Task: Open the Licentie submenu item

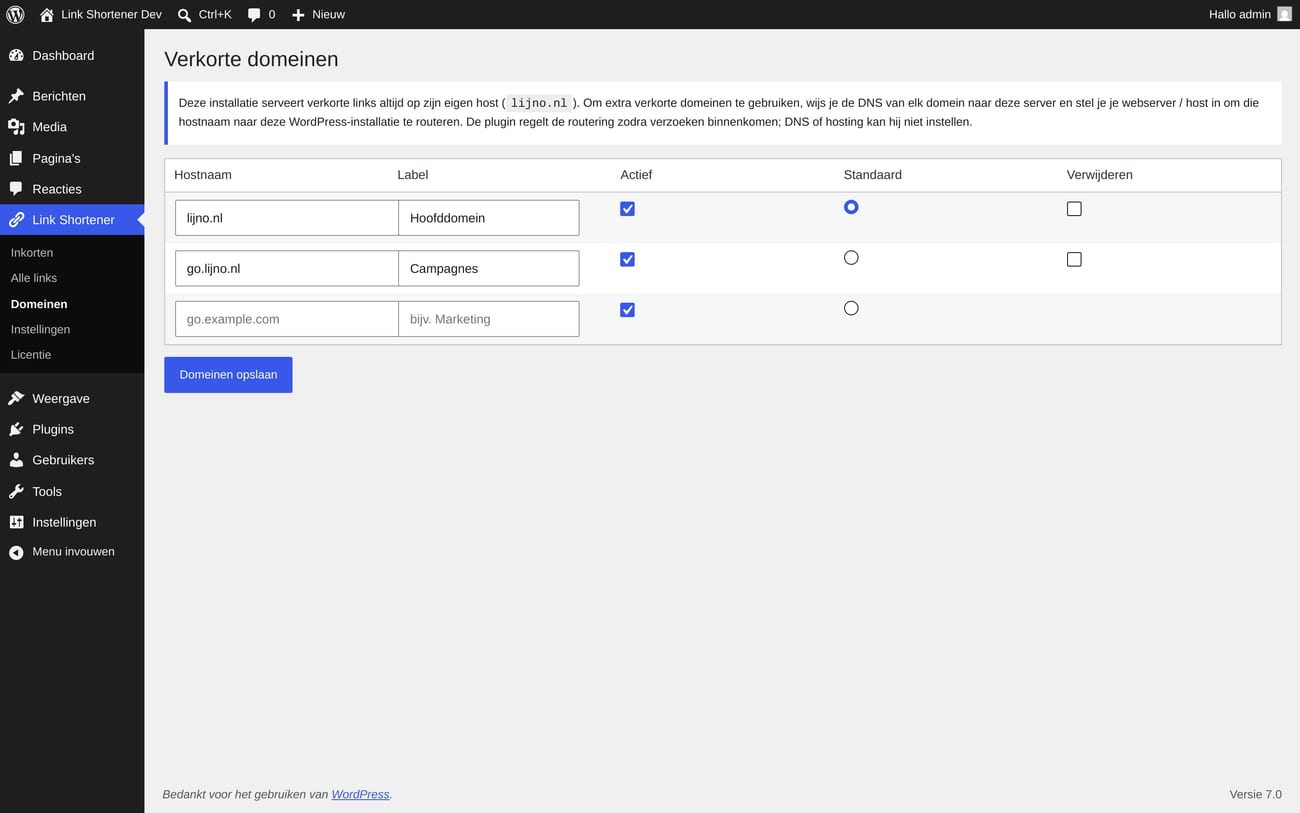Action: 31,355
